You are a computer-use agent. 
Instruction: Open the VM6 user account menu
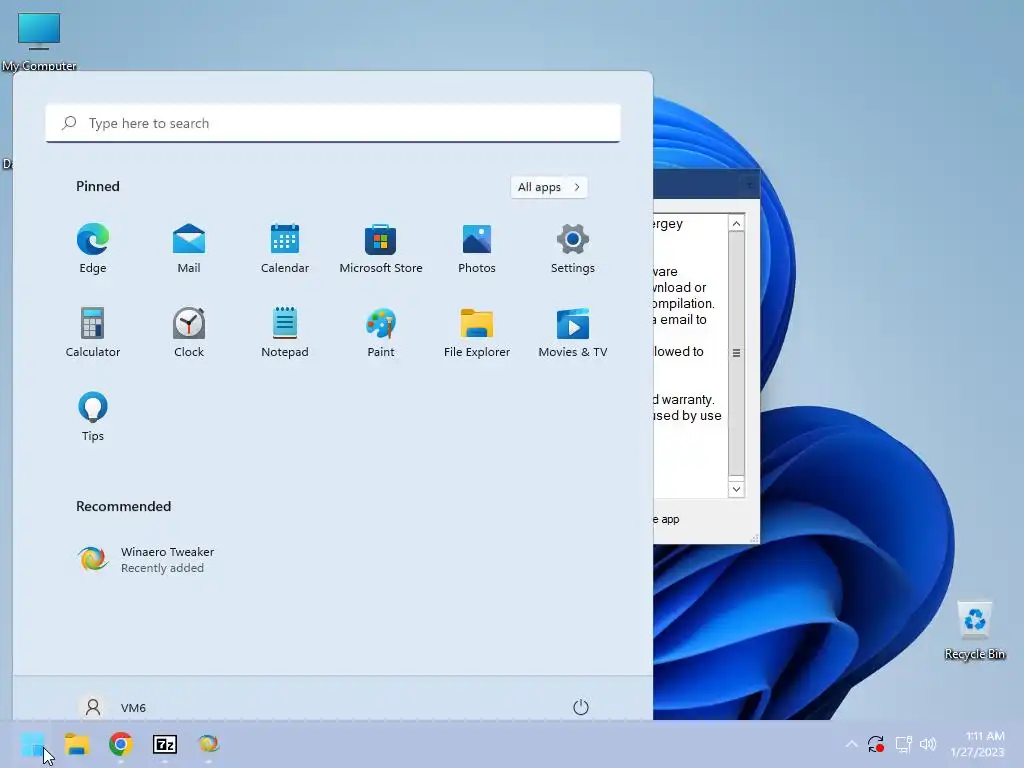click(112, 707)
